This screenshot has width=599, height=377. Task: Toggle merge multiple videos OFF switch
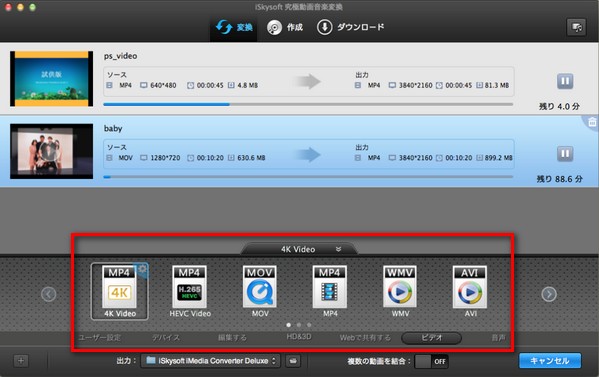tap(431, 361)
